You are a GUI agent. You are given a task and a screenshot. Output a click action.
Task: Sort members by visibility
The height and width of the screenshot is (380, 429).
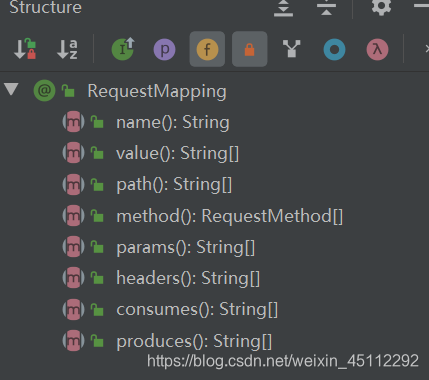(x=25, y=49)
